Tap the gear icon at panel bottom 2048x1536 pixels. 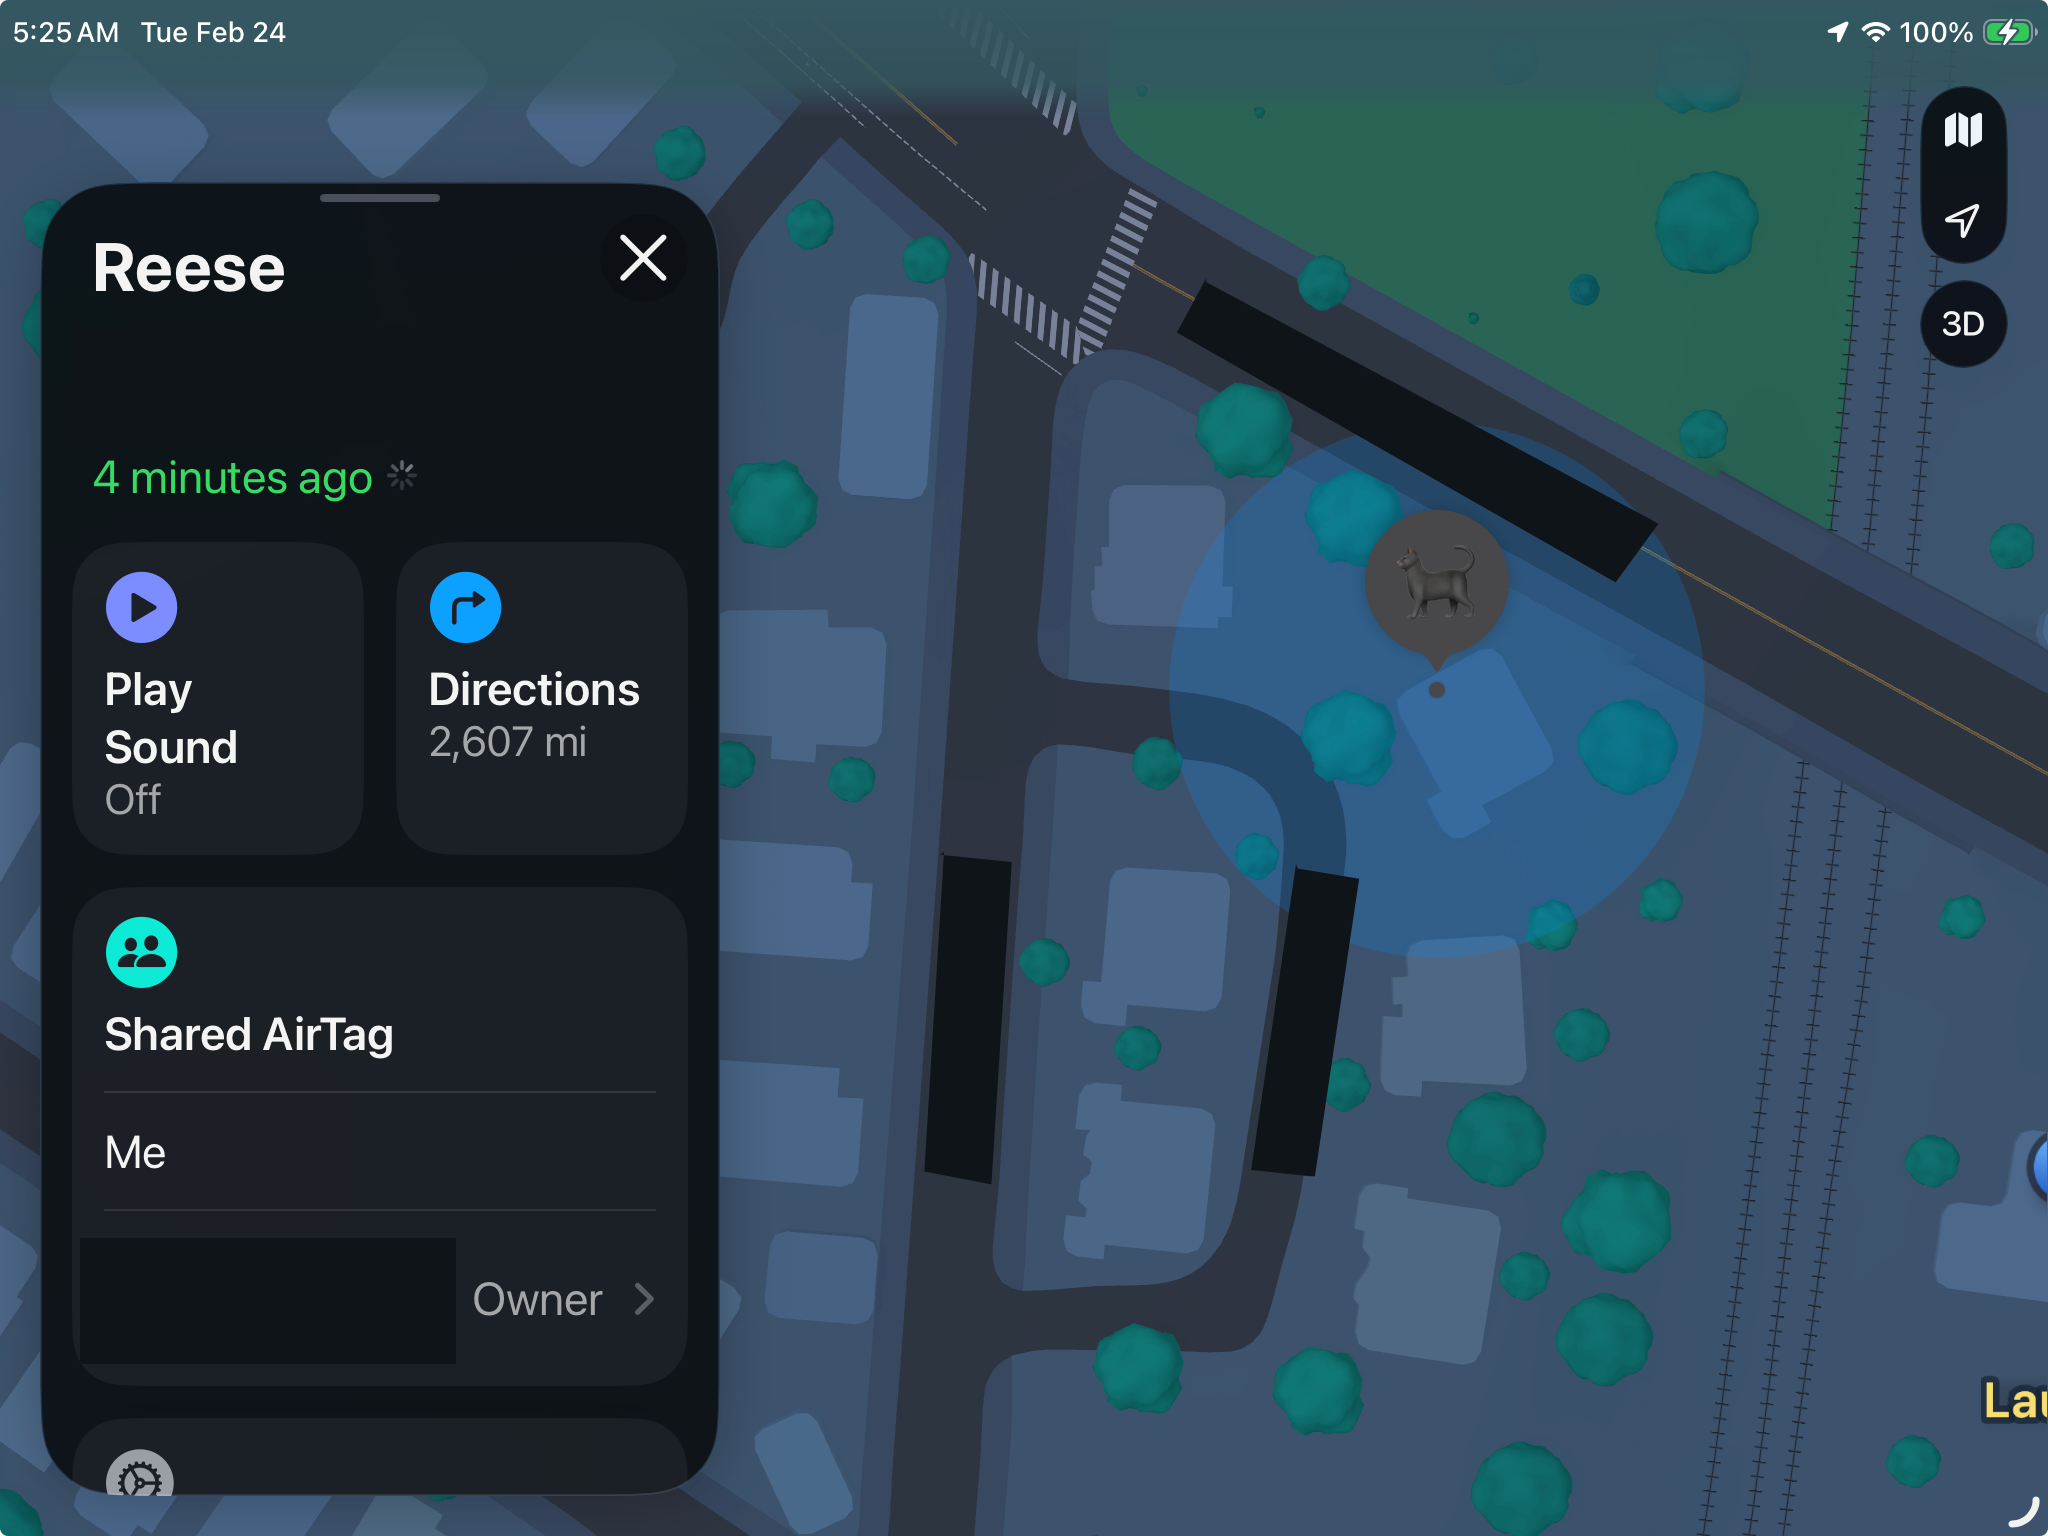pos(140,1475)
